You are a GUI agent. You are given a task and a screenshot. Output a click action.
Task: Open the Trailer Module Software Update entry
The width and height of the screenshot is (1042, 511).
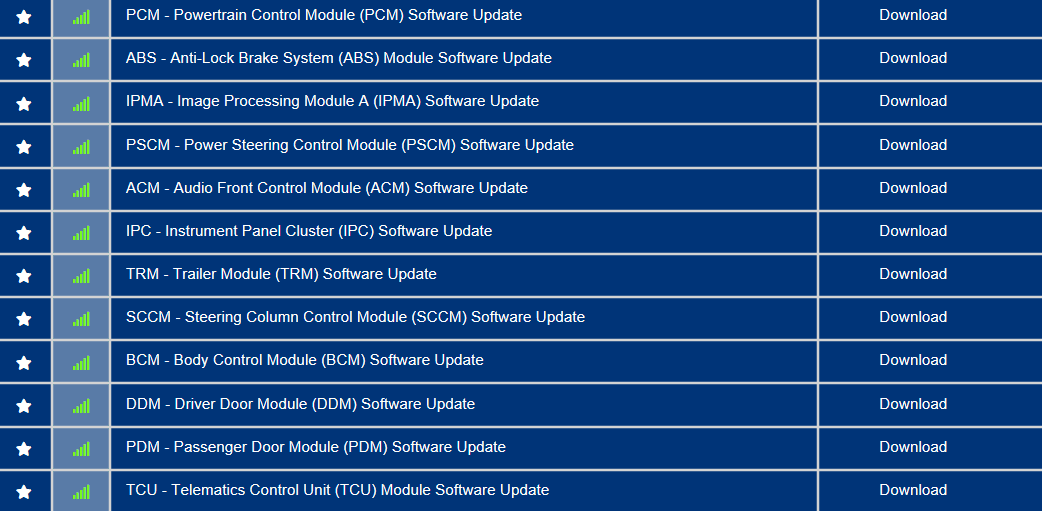(281, 274)
